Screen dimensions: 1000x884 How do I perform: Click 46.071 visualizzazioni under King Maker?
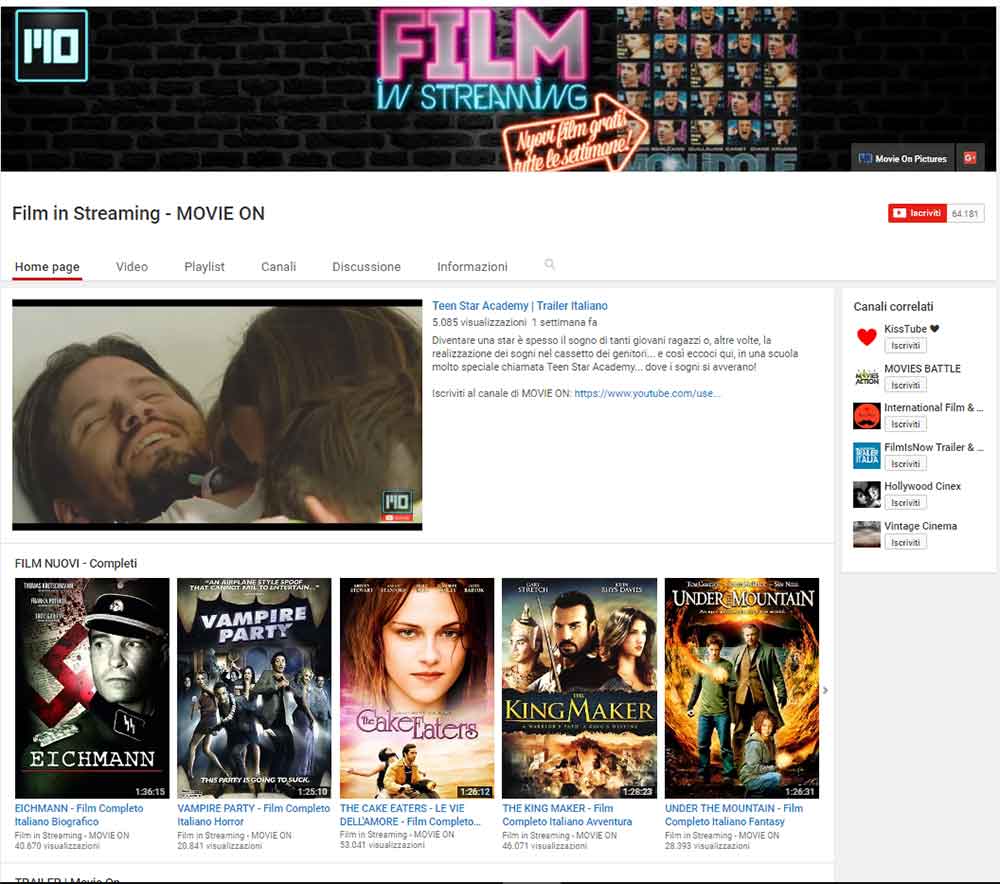tap(545, 846)
